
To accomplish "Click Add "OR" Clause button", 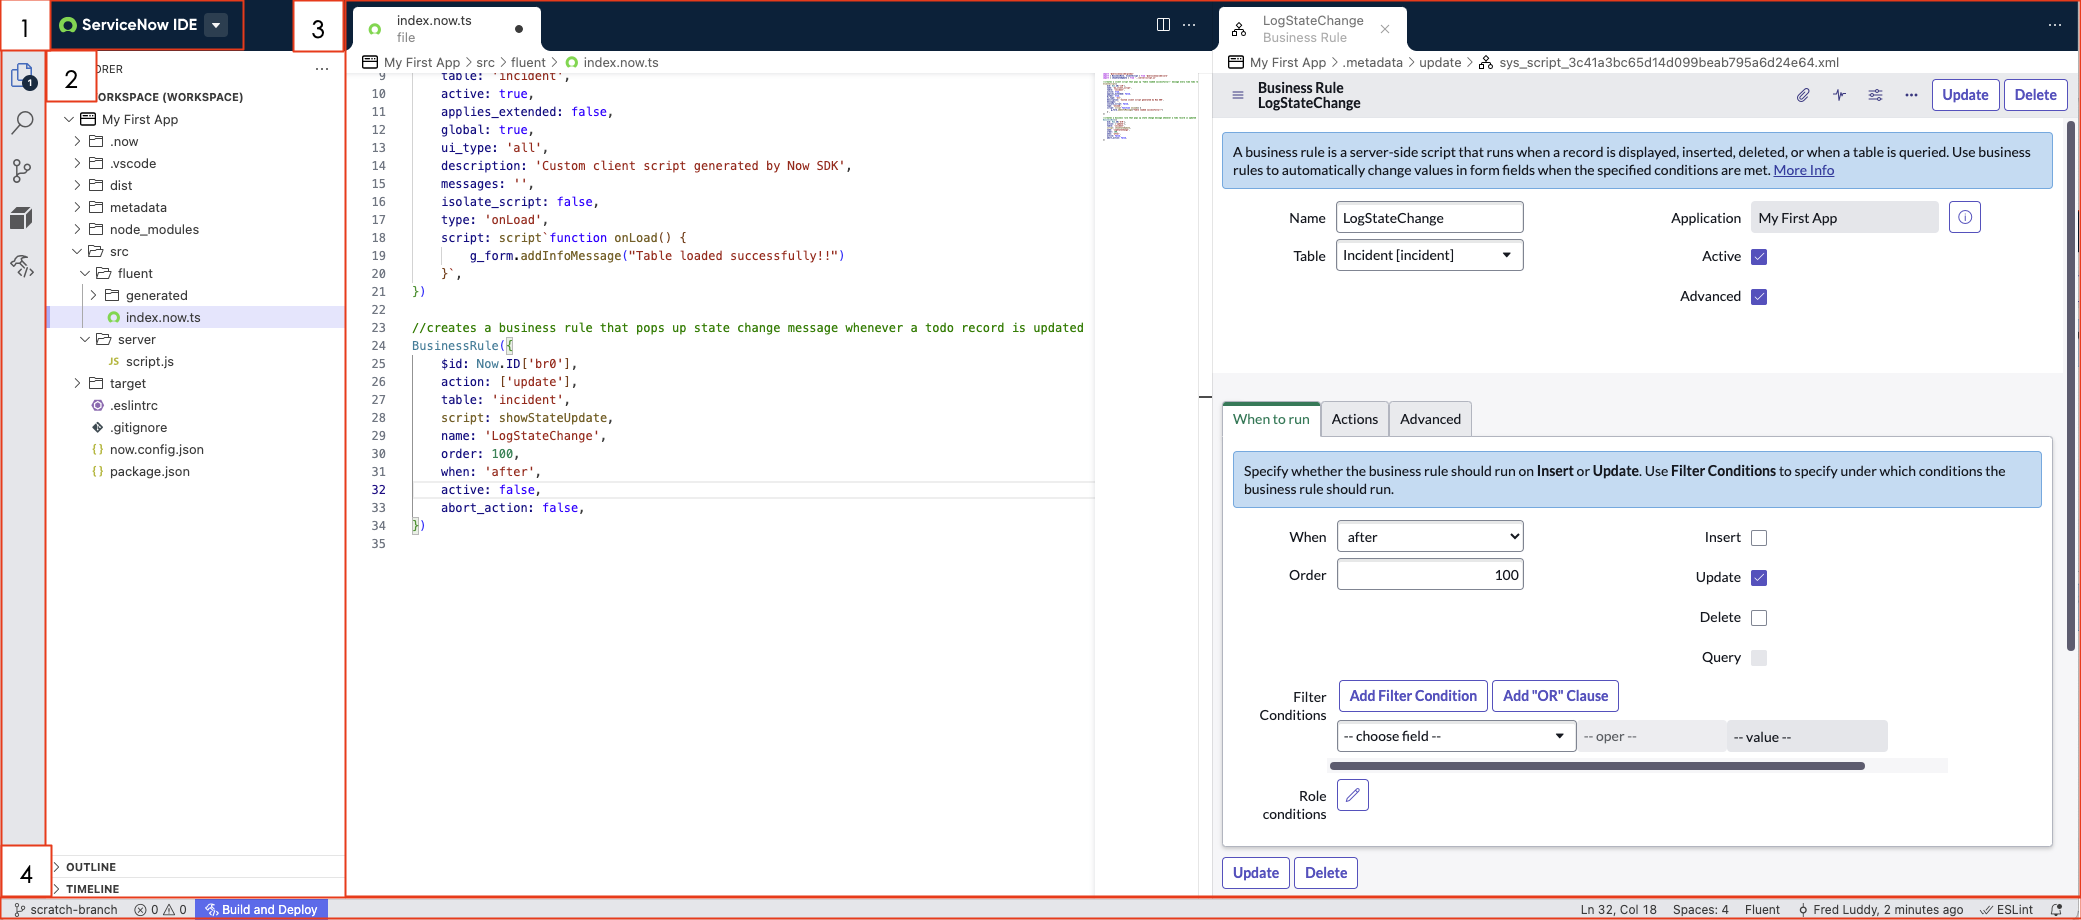I will 1555,696.
